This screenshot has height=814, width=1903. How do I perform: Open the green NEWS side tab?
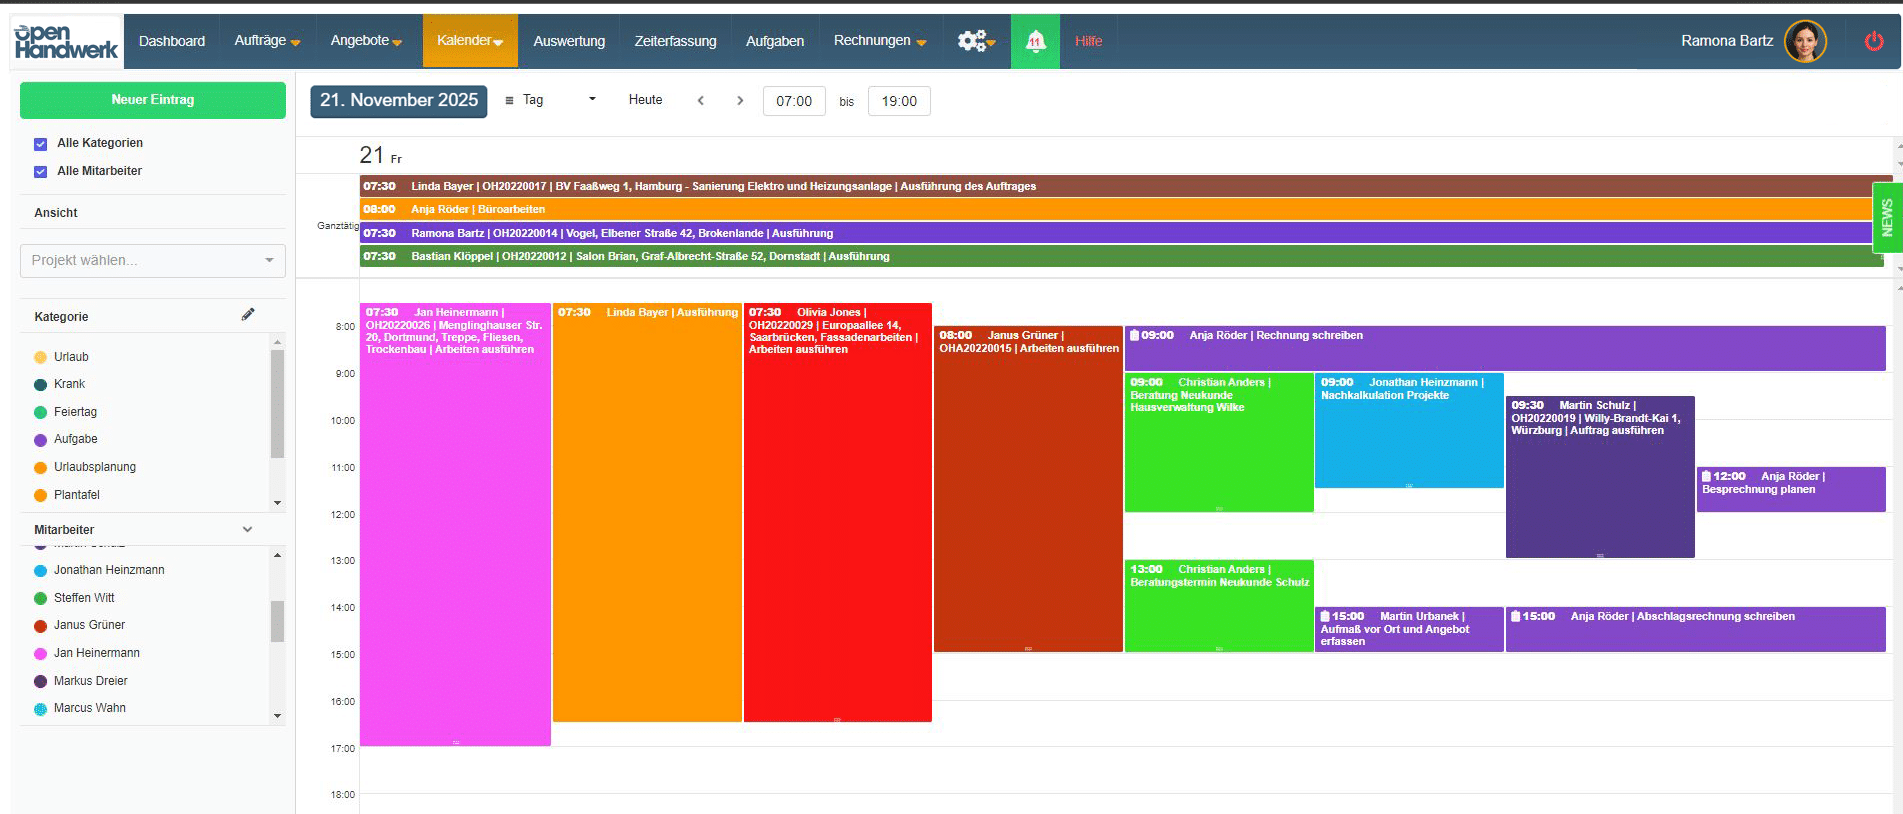coord(1887,217)
